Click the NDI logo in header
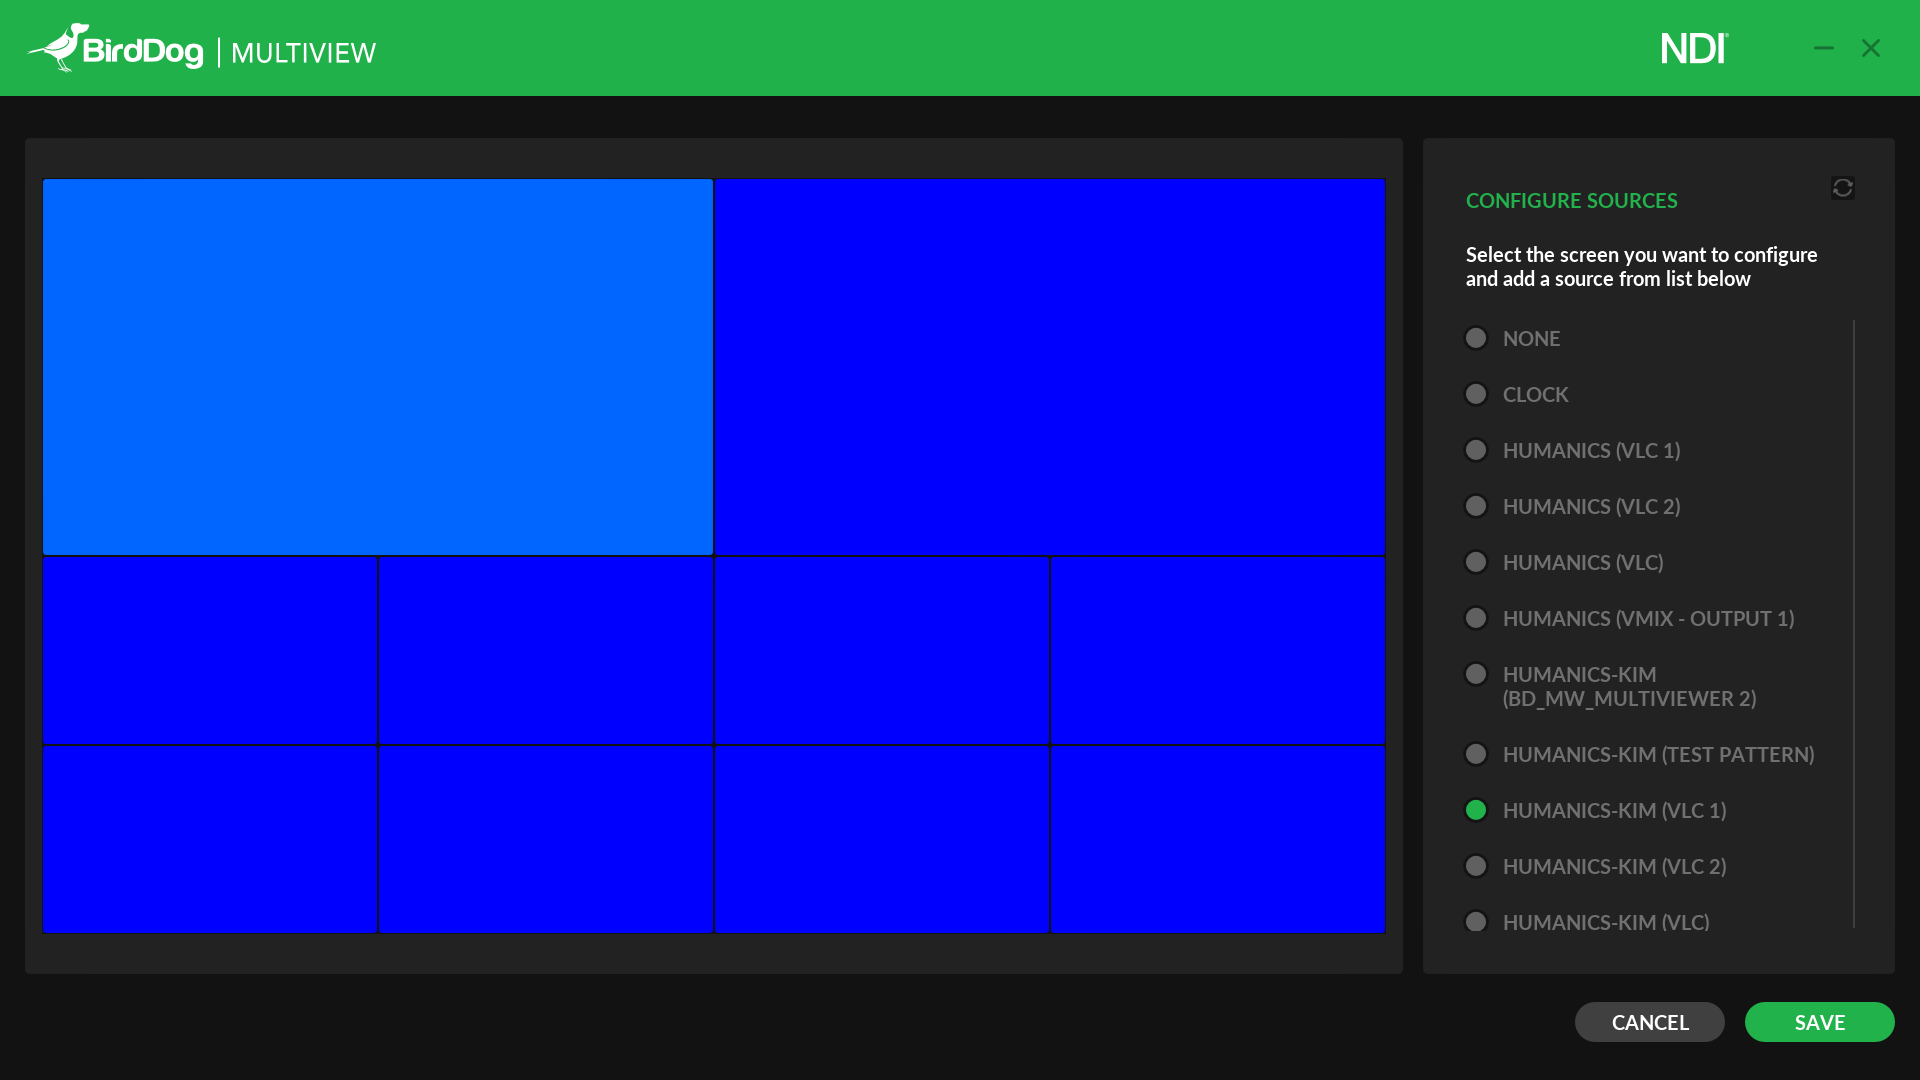 [1694, 48]
